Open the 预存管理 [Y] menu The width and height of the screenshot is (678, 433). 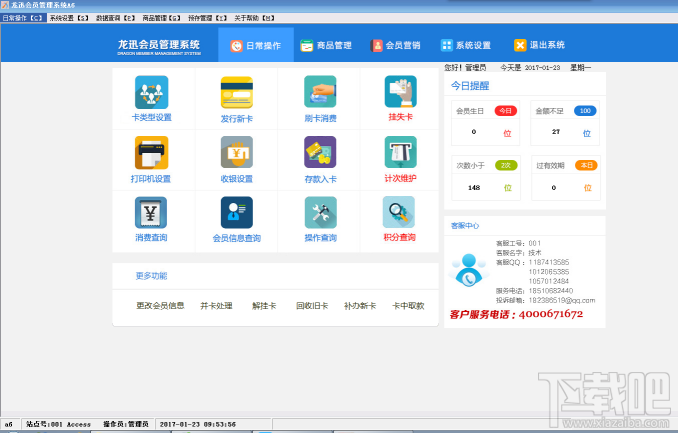(x=208, y=18)
